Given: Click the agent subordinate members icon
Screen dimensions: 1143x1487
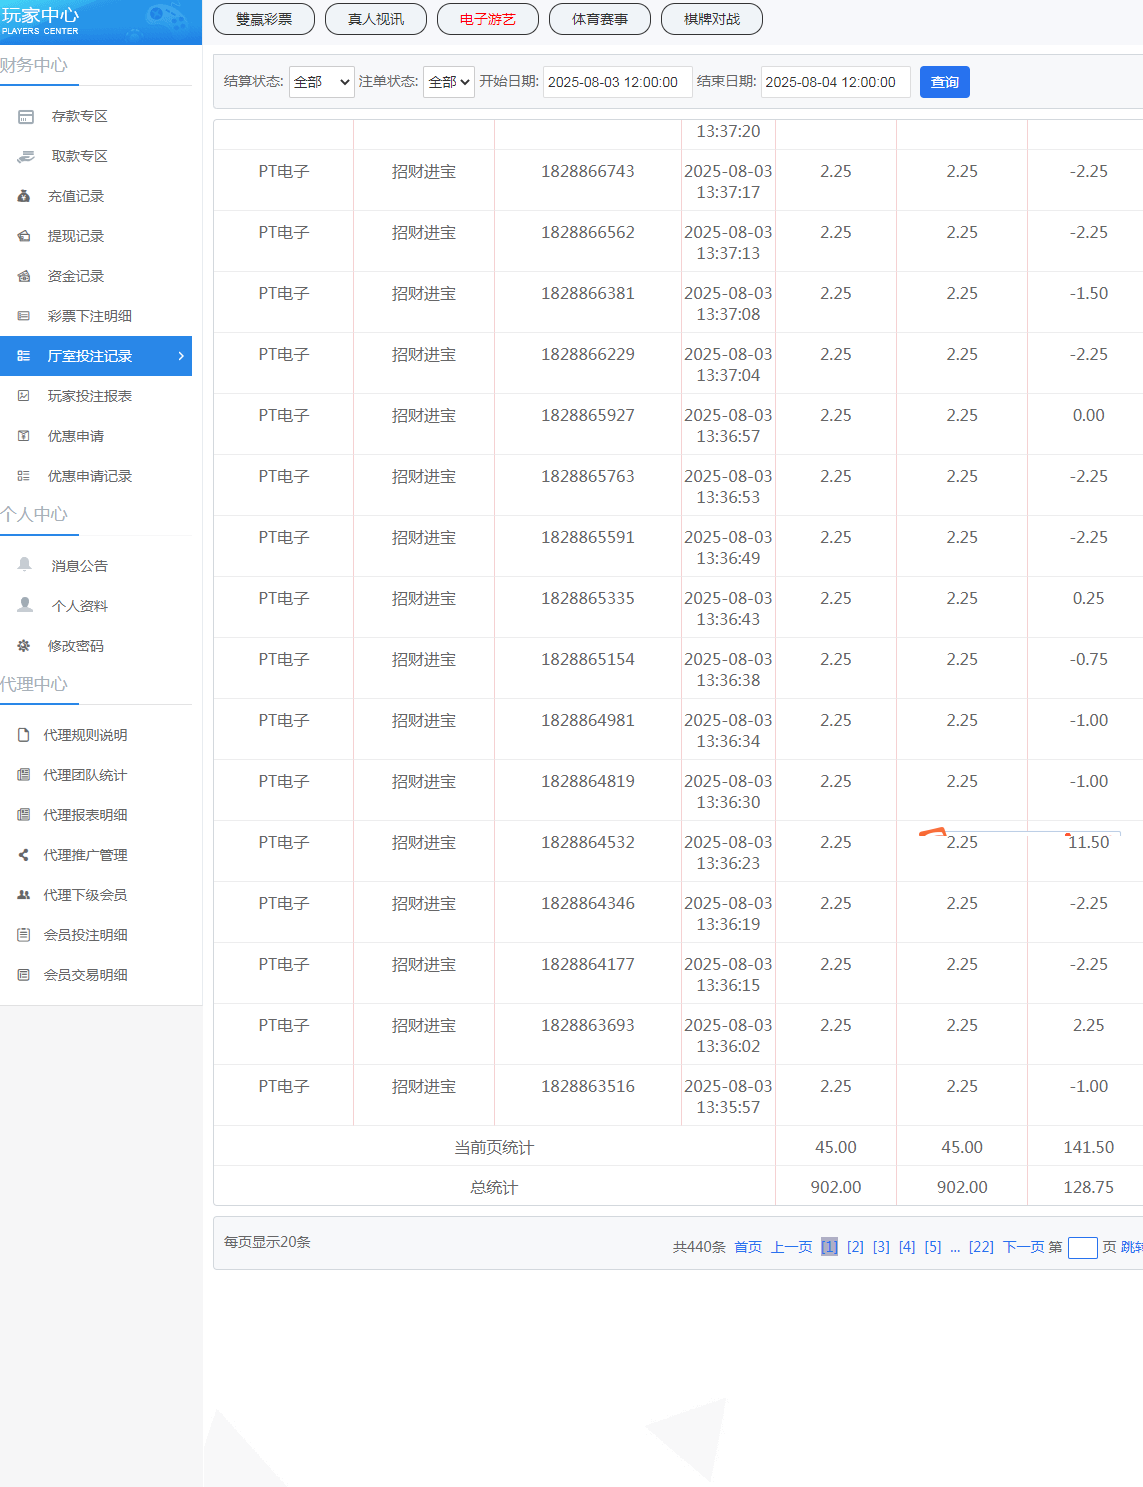Looking at the screenshot, I should coord(24,895).
